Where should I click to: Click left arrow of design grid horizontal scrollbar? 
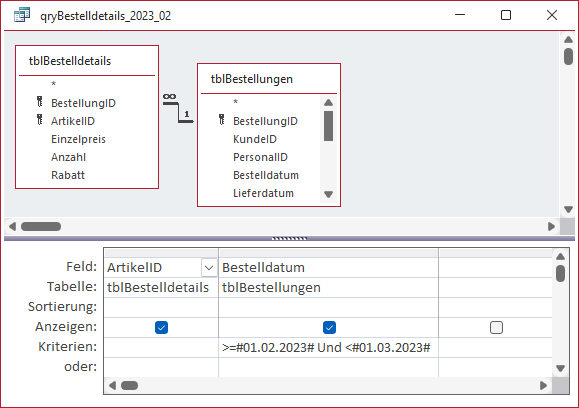112,385
